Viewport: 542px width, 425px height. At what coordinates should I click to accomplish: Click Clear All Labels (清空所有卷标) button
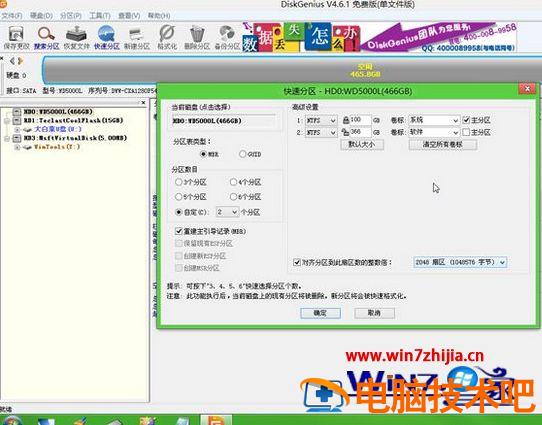pyautogui.click(x=442, y=144)
